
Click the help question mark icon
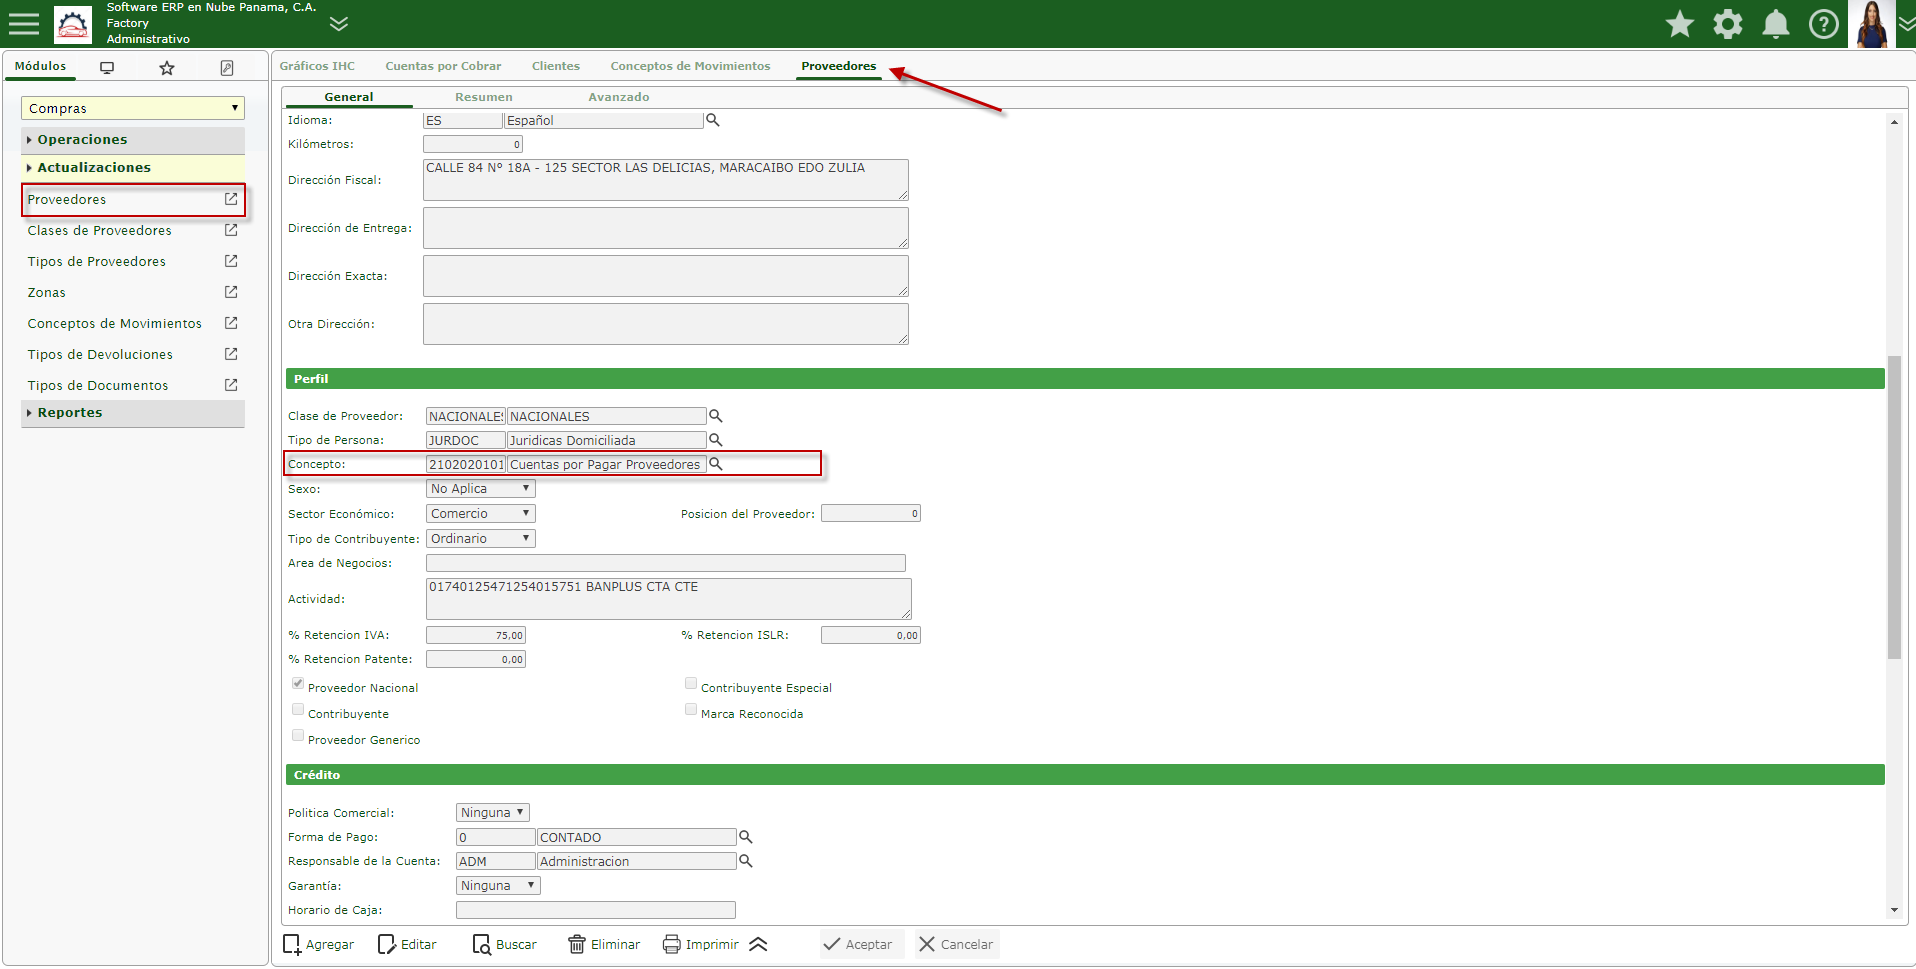pyautogui.click(x=1824, y=24)
